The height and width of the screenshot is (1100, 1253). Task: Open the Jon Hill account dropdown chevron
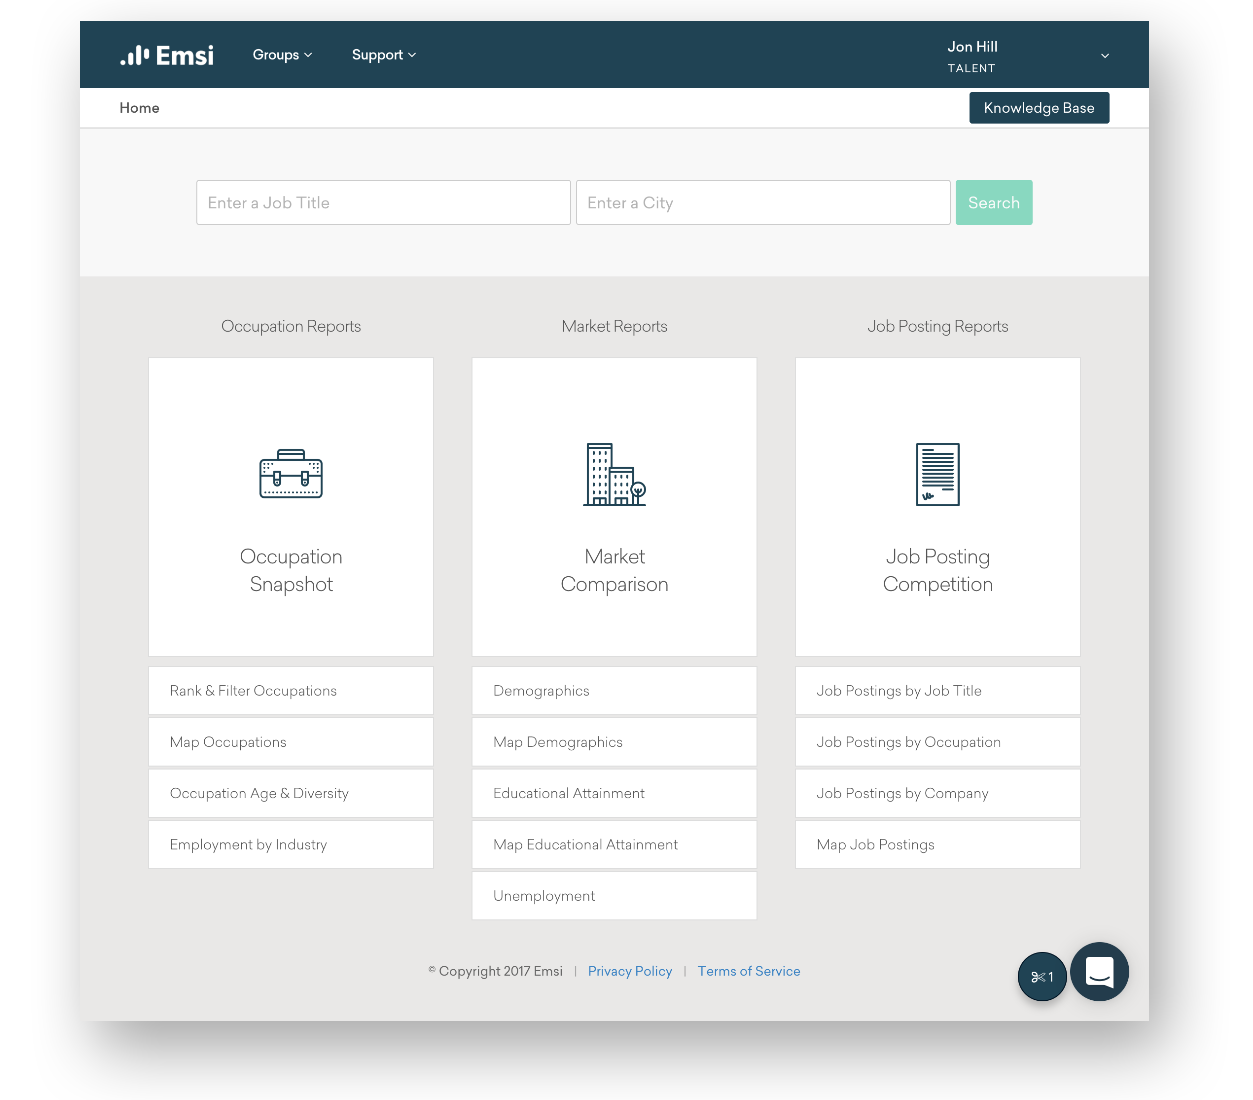pyautogui.click(x=1105, y=56)
